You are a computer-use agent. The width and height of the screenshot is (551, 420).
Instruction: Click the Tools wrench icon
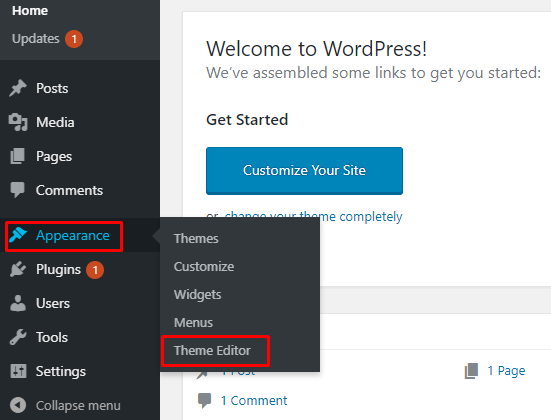pyautogui.click(x=18, y=337)
